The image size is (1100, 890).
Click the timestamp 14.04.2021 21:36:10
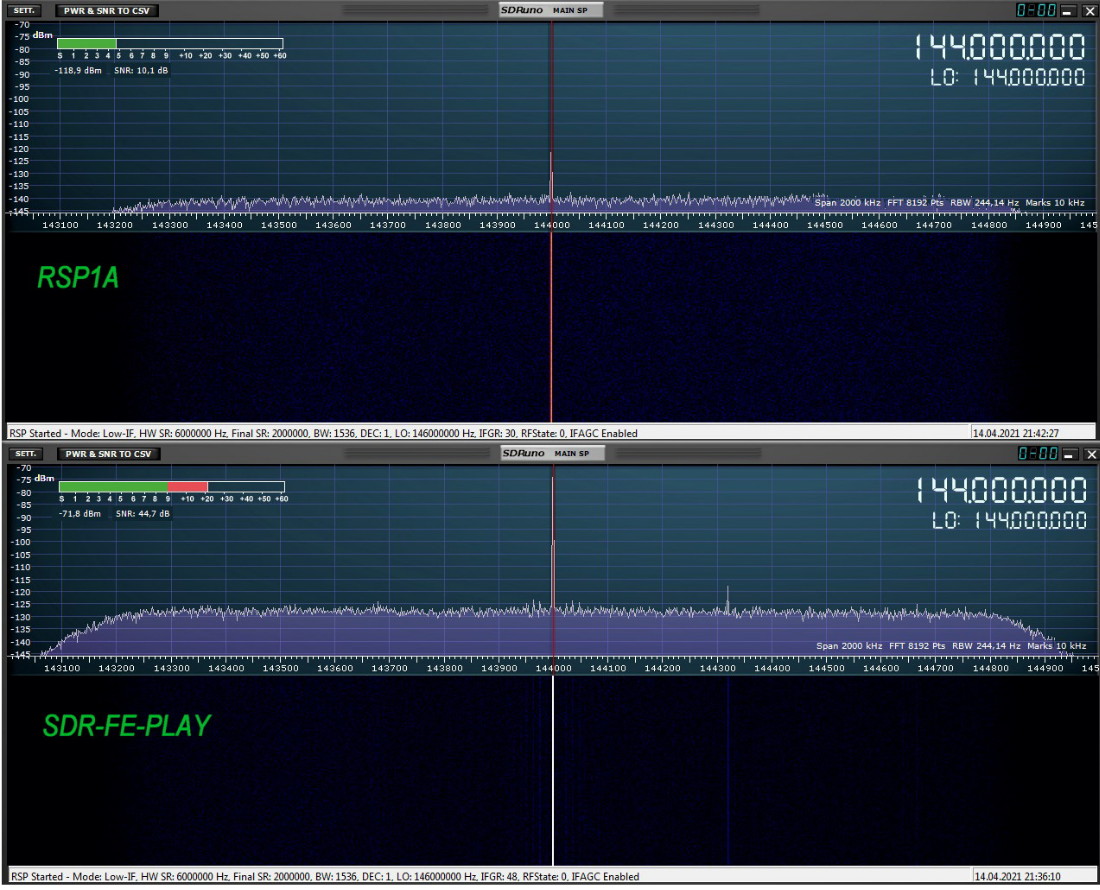point(1017,877)
